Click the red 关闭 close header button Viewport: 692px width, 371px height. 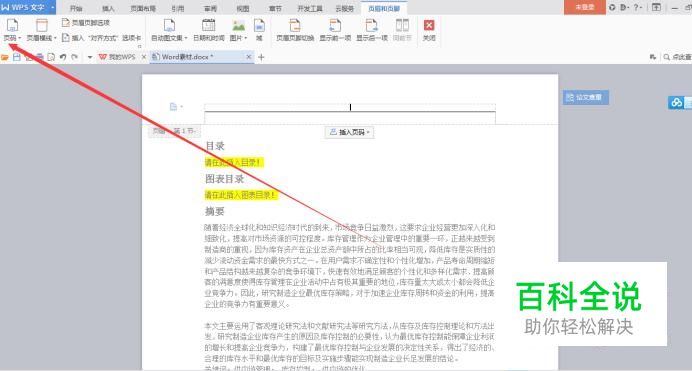click(x=429, y=30)
